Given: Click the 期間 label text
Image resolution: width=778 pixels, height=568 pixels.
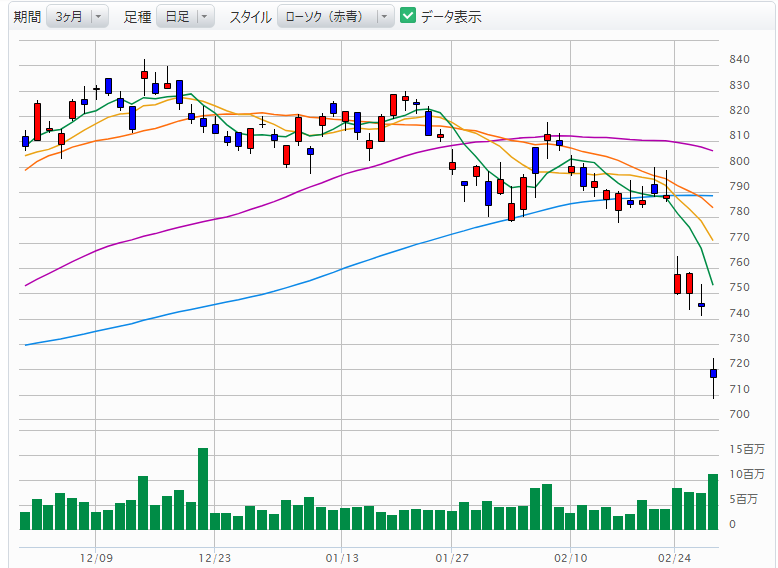Looking at the screenshot, I should point(27,17).
